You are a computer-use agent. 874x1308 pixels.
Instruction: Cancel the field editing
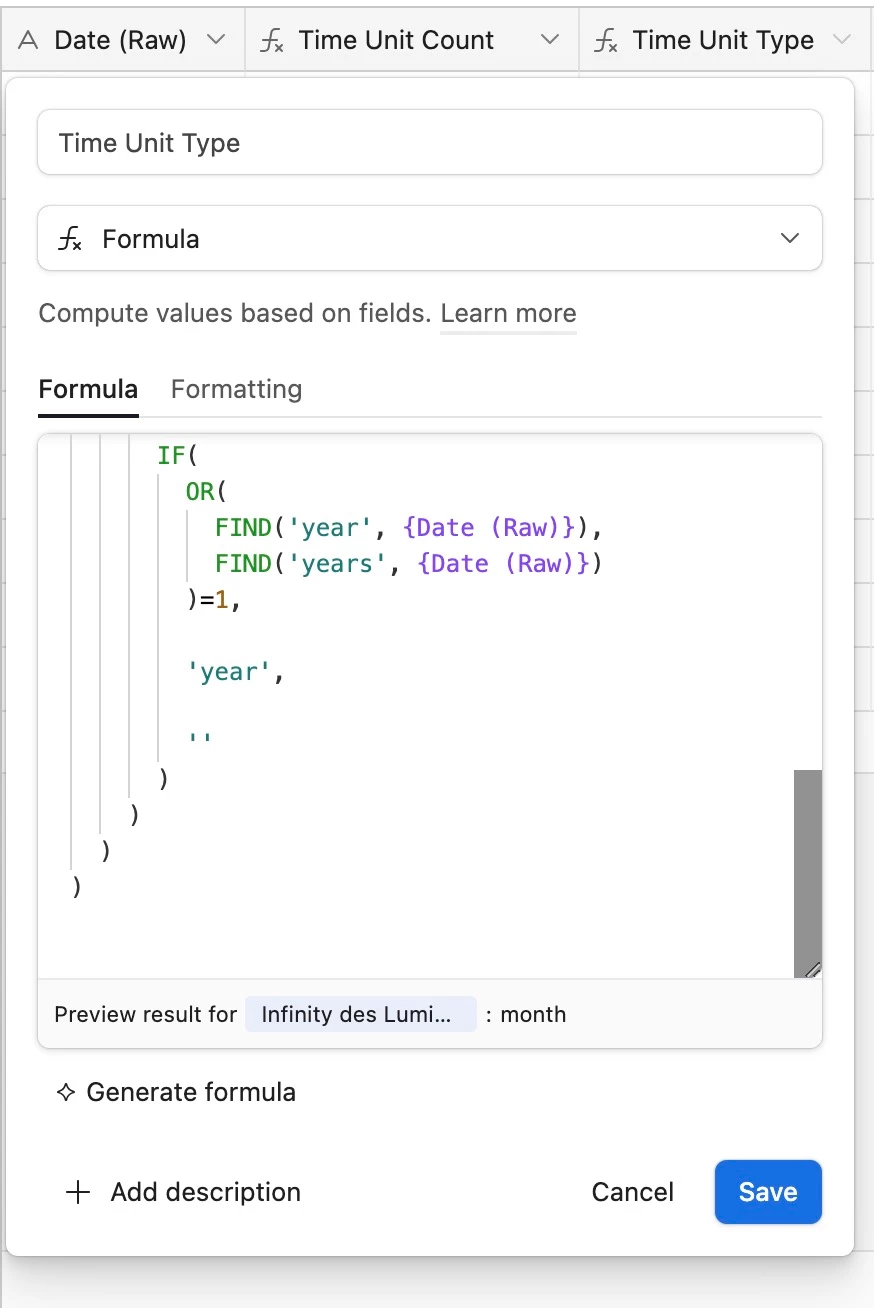[632, 1192]
